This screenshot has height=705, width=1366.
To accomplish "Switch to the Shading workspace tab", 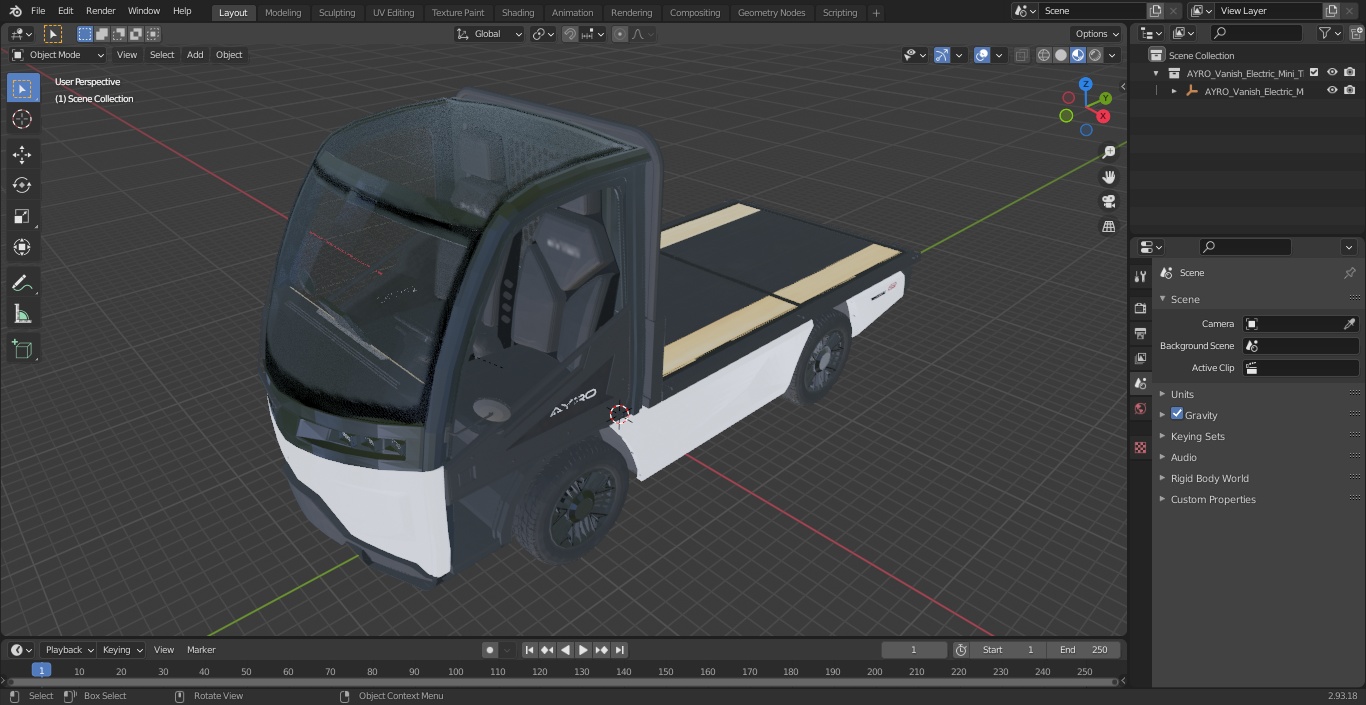I will 518,13.
